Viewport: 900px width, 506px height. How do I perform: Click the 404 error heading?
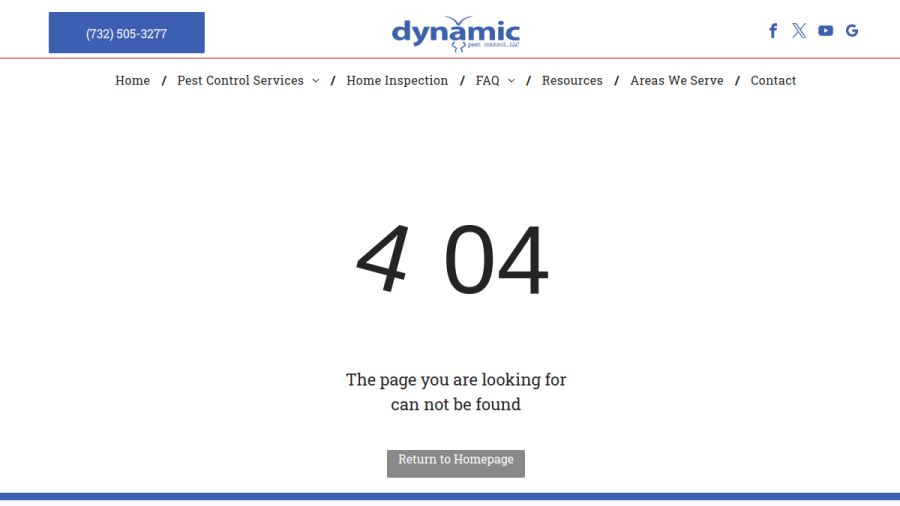(452, 259)
